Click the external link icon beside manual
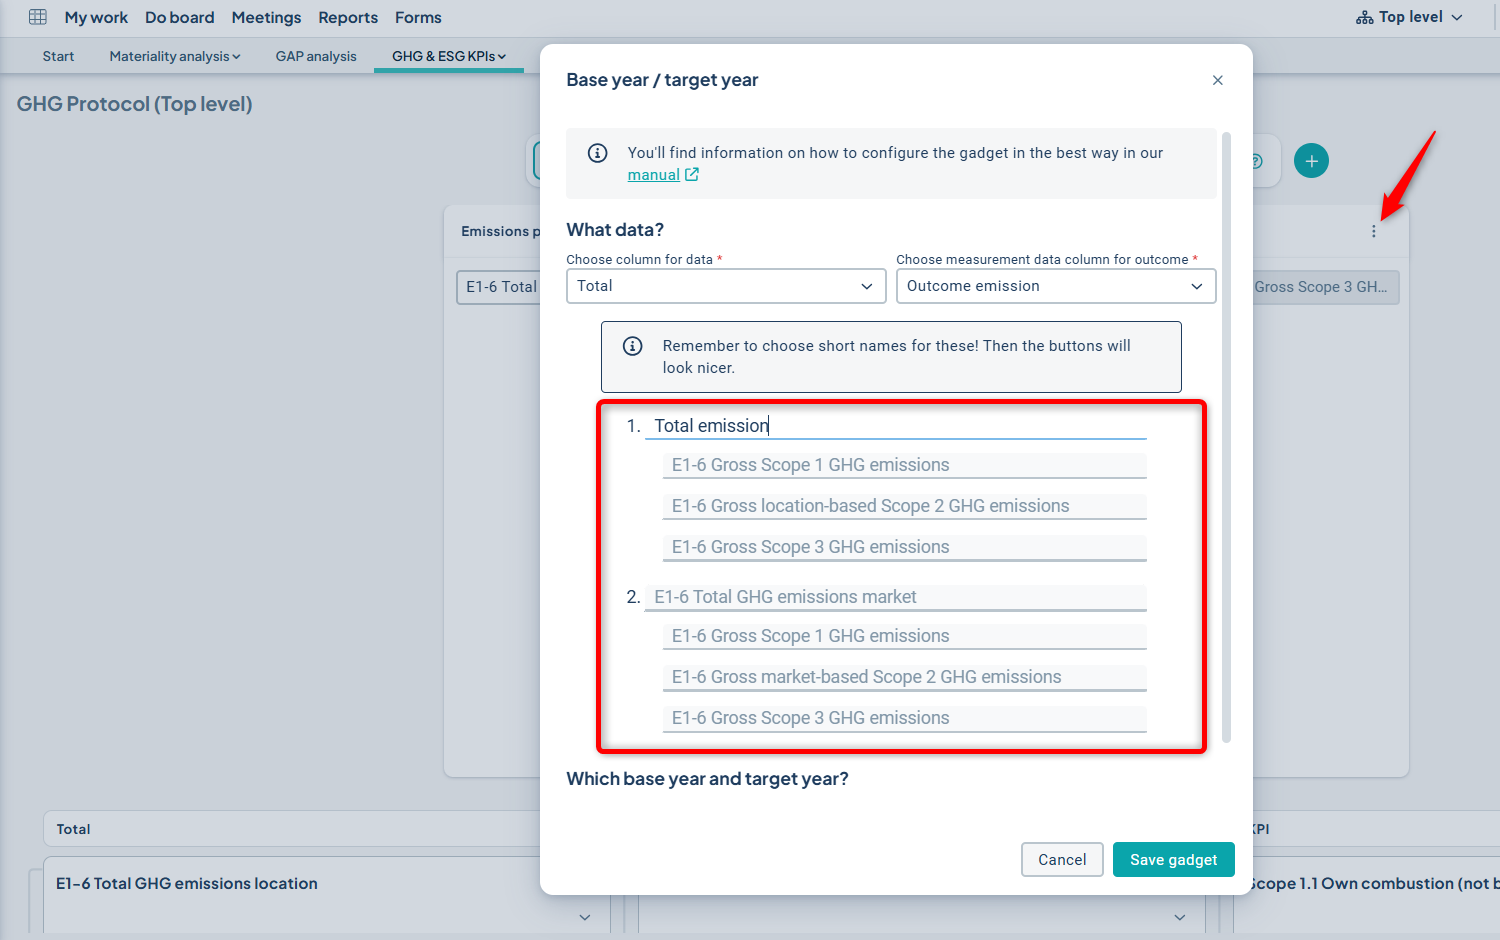 (692, 175)
